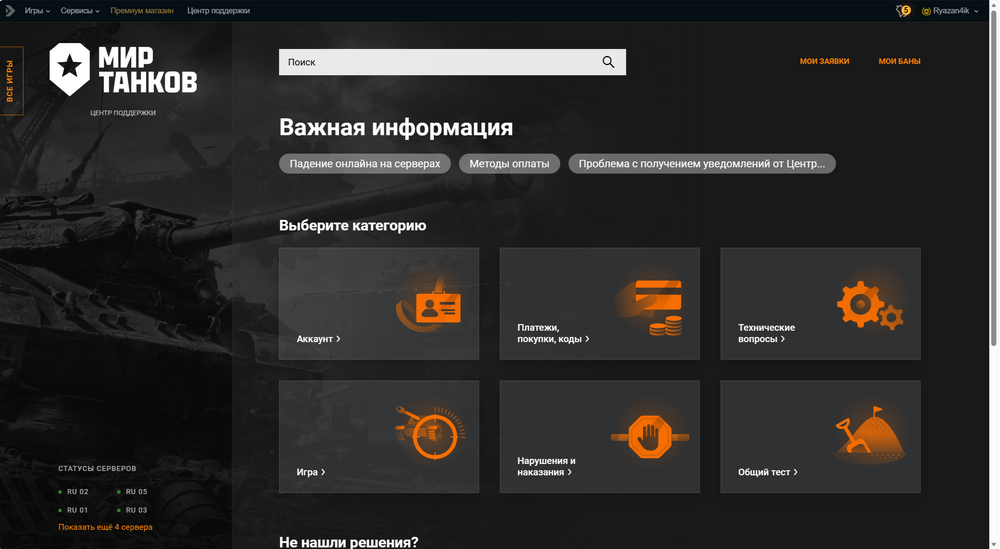Open the Игра category link
Screen dimensions: 1000x549
(x=311, y=472)
